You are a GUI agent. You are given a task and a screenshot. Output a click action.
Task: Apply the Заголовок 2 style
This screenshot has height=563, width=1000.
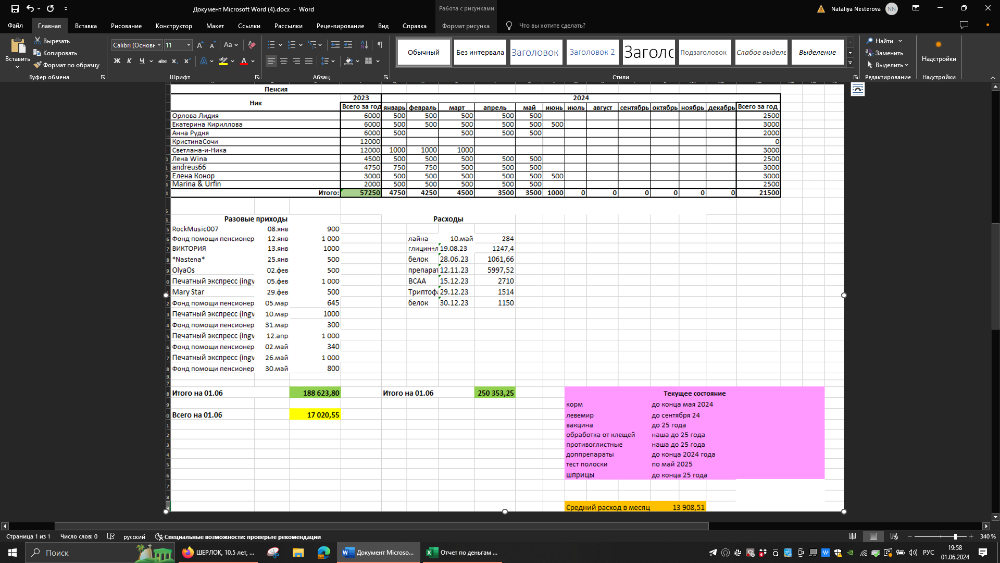tap(592, 52)
